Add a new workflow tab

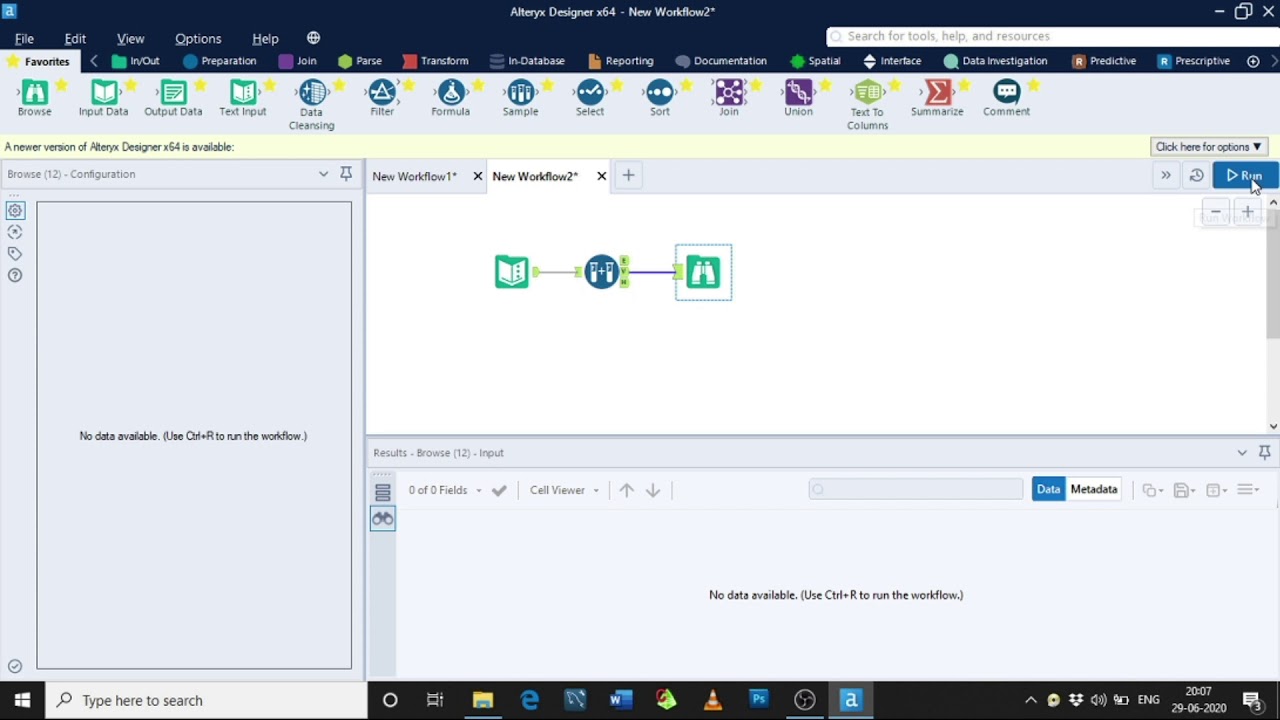(628, 176)
